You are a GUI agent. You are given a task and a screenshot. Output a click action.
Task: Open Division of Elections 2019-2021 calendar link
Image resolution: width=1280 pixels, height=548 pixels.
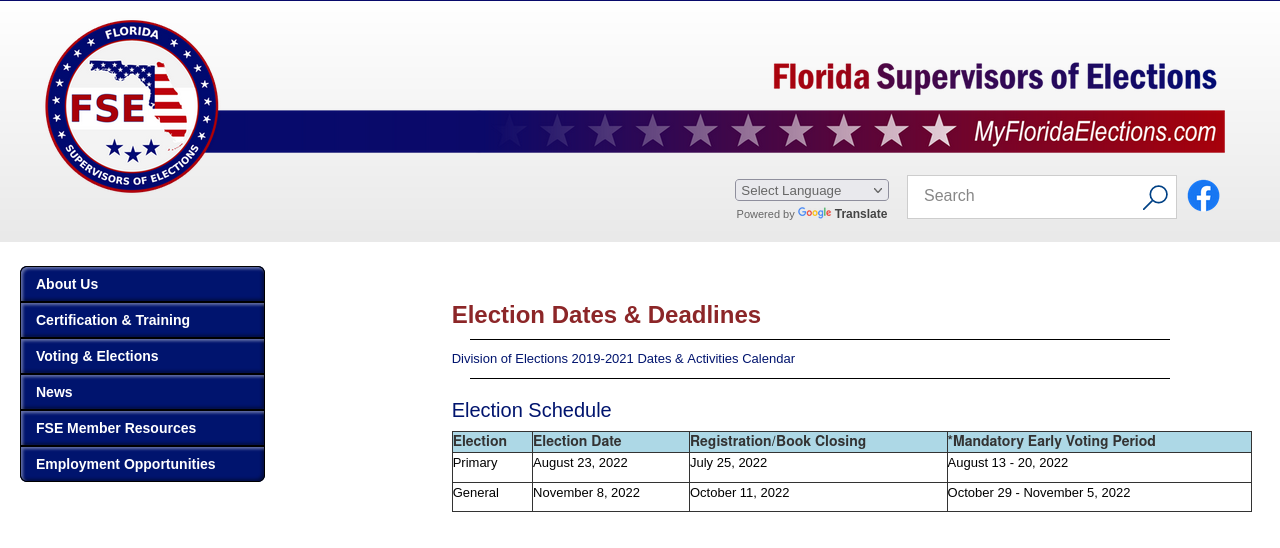(x=623, y=359)
